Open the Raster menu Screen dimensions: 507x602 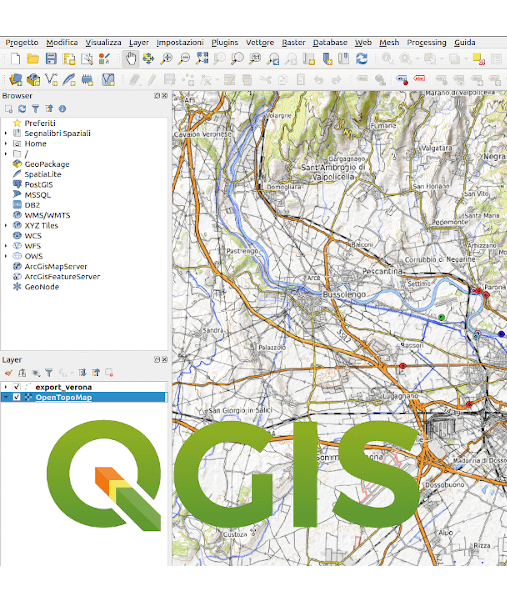coord(294,42)
